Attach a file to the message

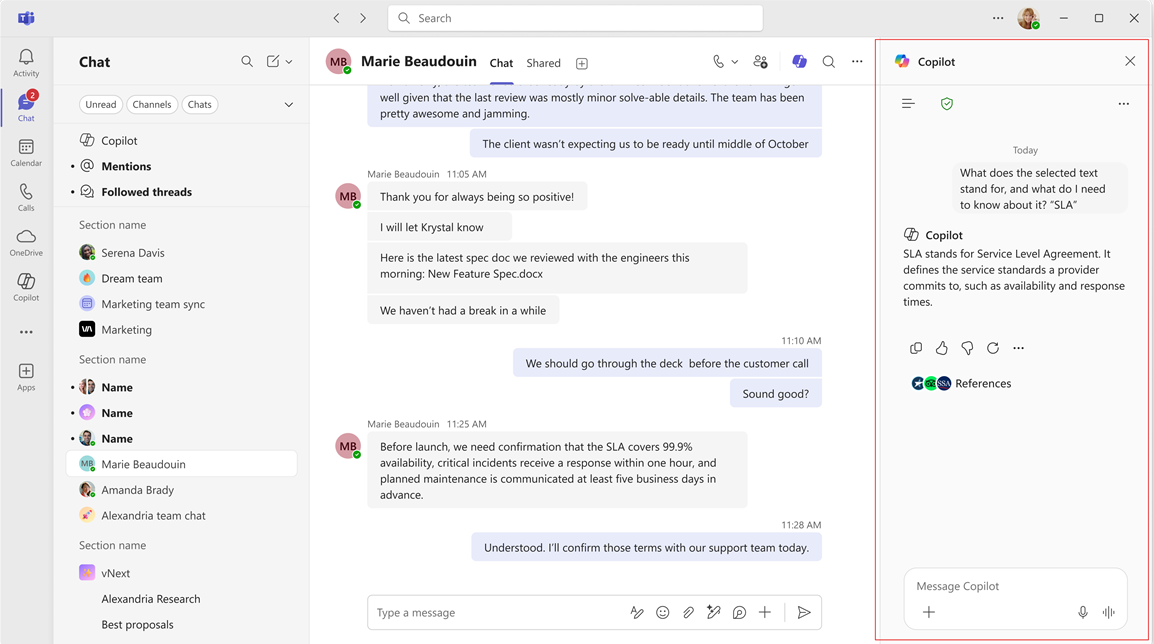pos(688,612)
